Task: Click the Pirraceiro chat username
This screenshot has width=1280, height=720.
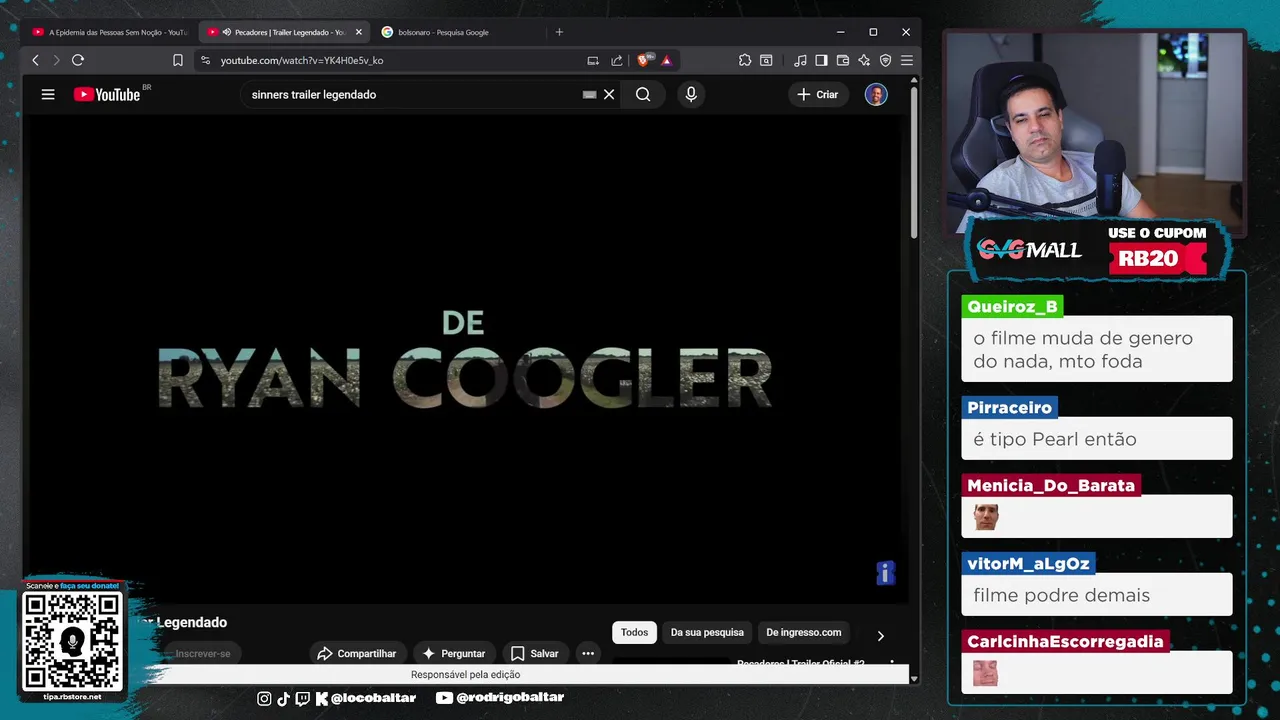Action: click(x=1009, y=408)
